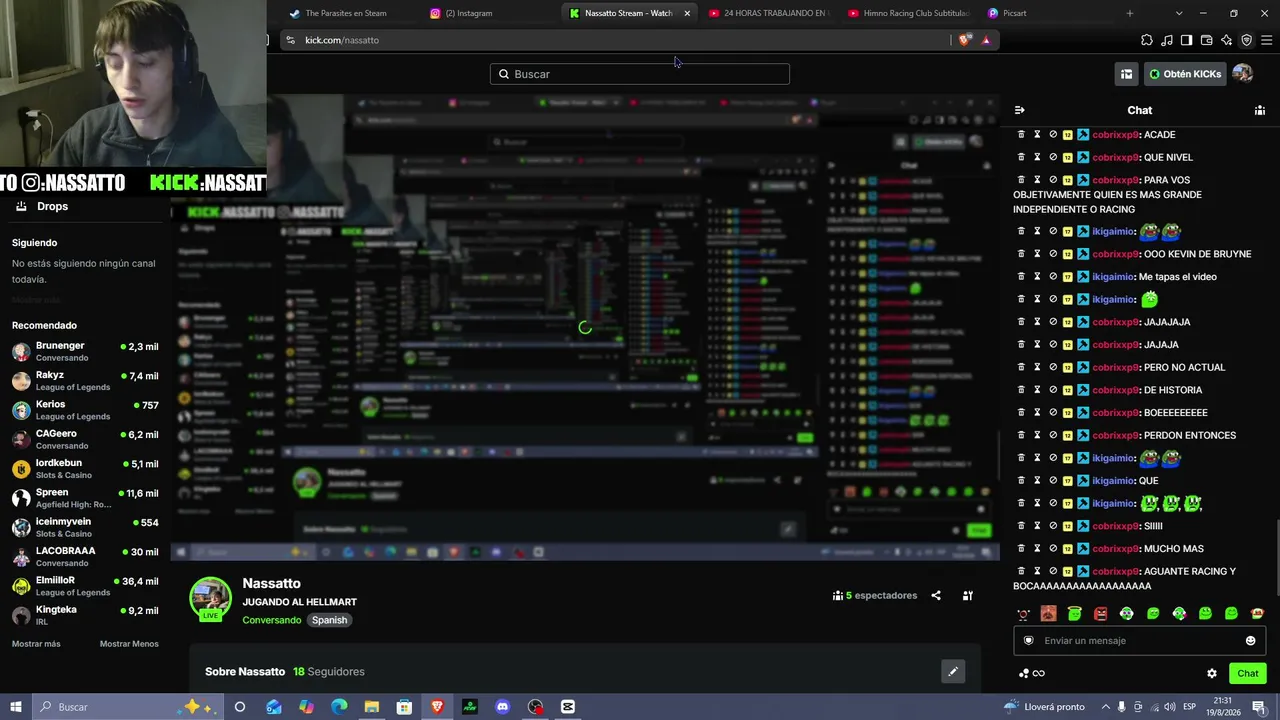
Task: Open File Explorer from the taskbar
Action: coord(372,707)
